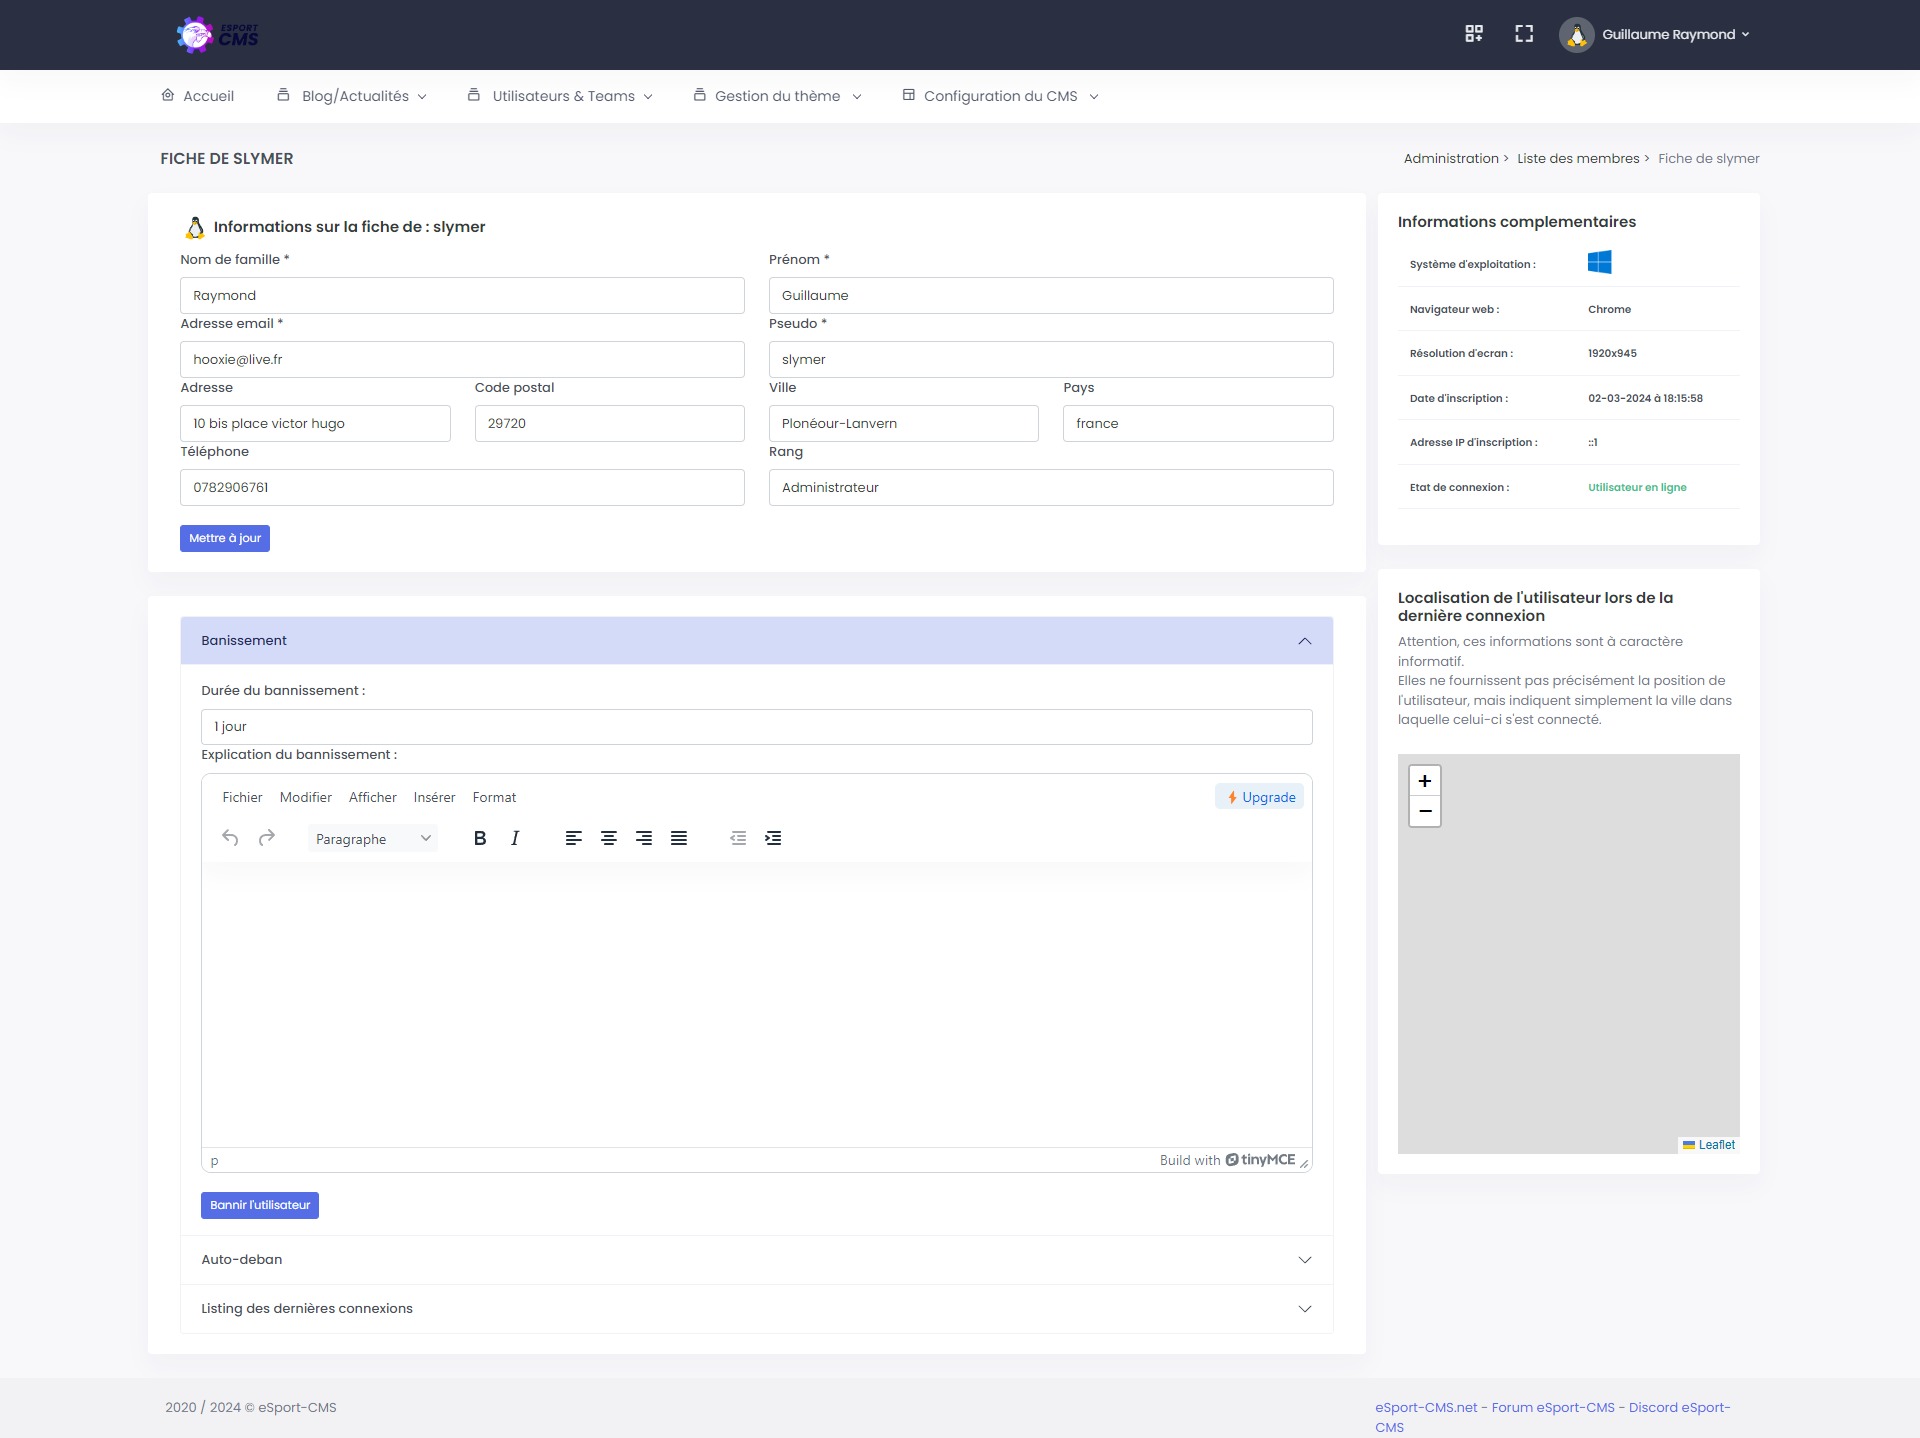Viewport: 1920px width, 1438px height.
Task: Click the tinyMCE Upgrade button
Action: [1260, 797]
